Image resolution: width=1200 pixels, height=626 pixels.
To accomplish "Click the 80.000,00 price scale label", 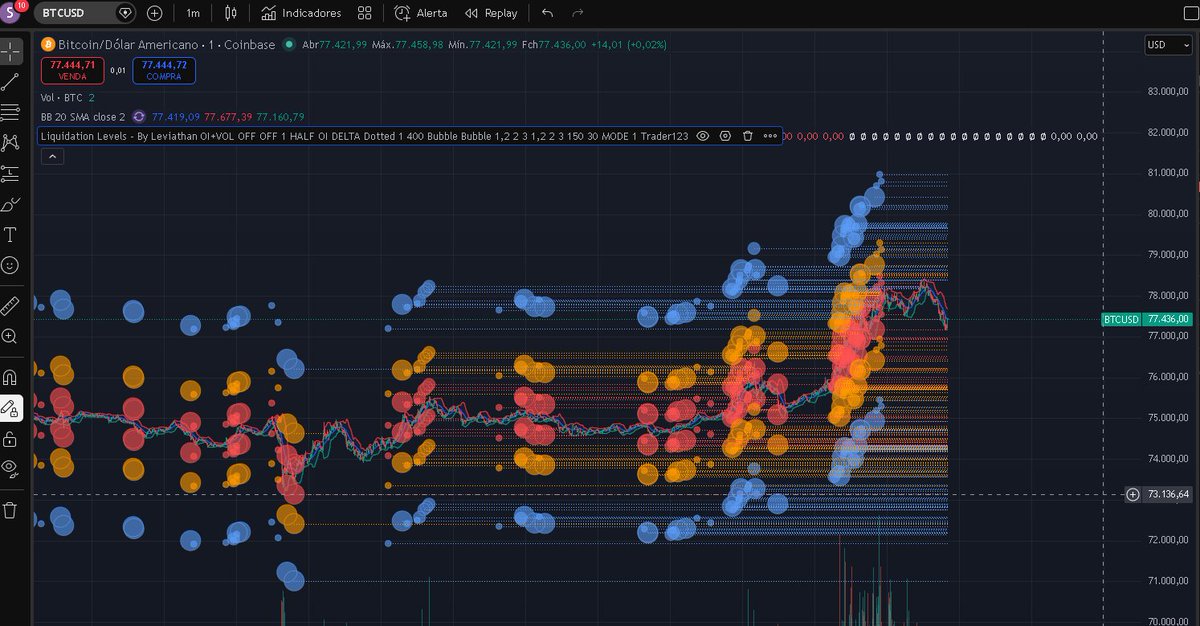I will (1168, 213).
